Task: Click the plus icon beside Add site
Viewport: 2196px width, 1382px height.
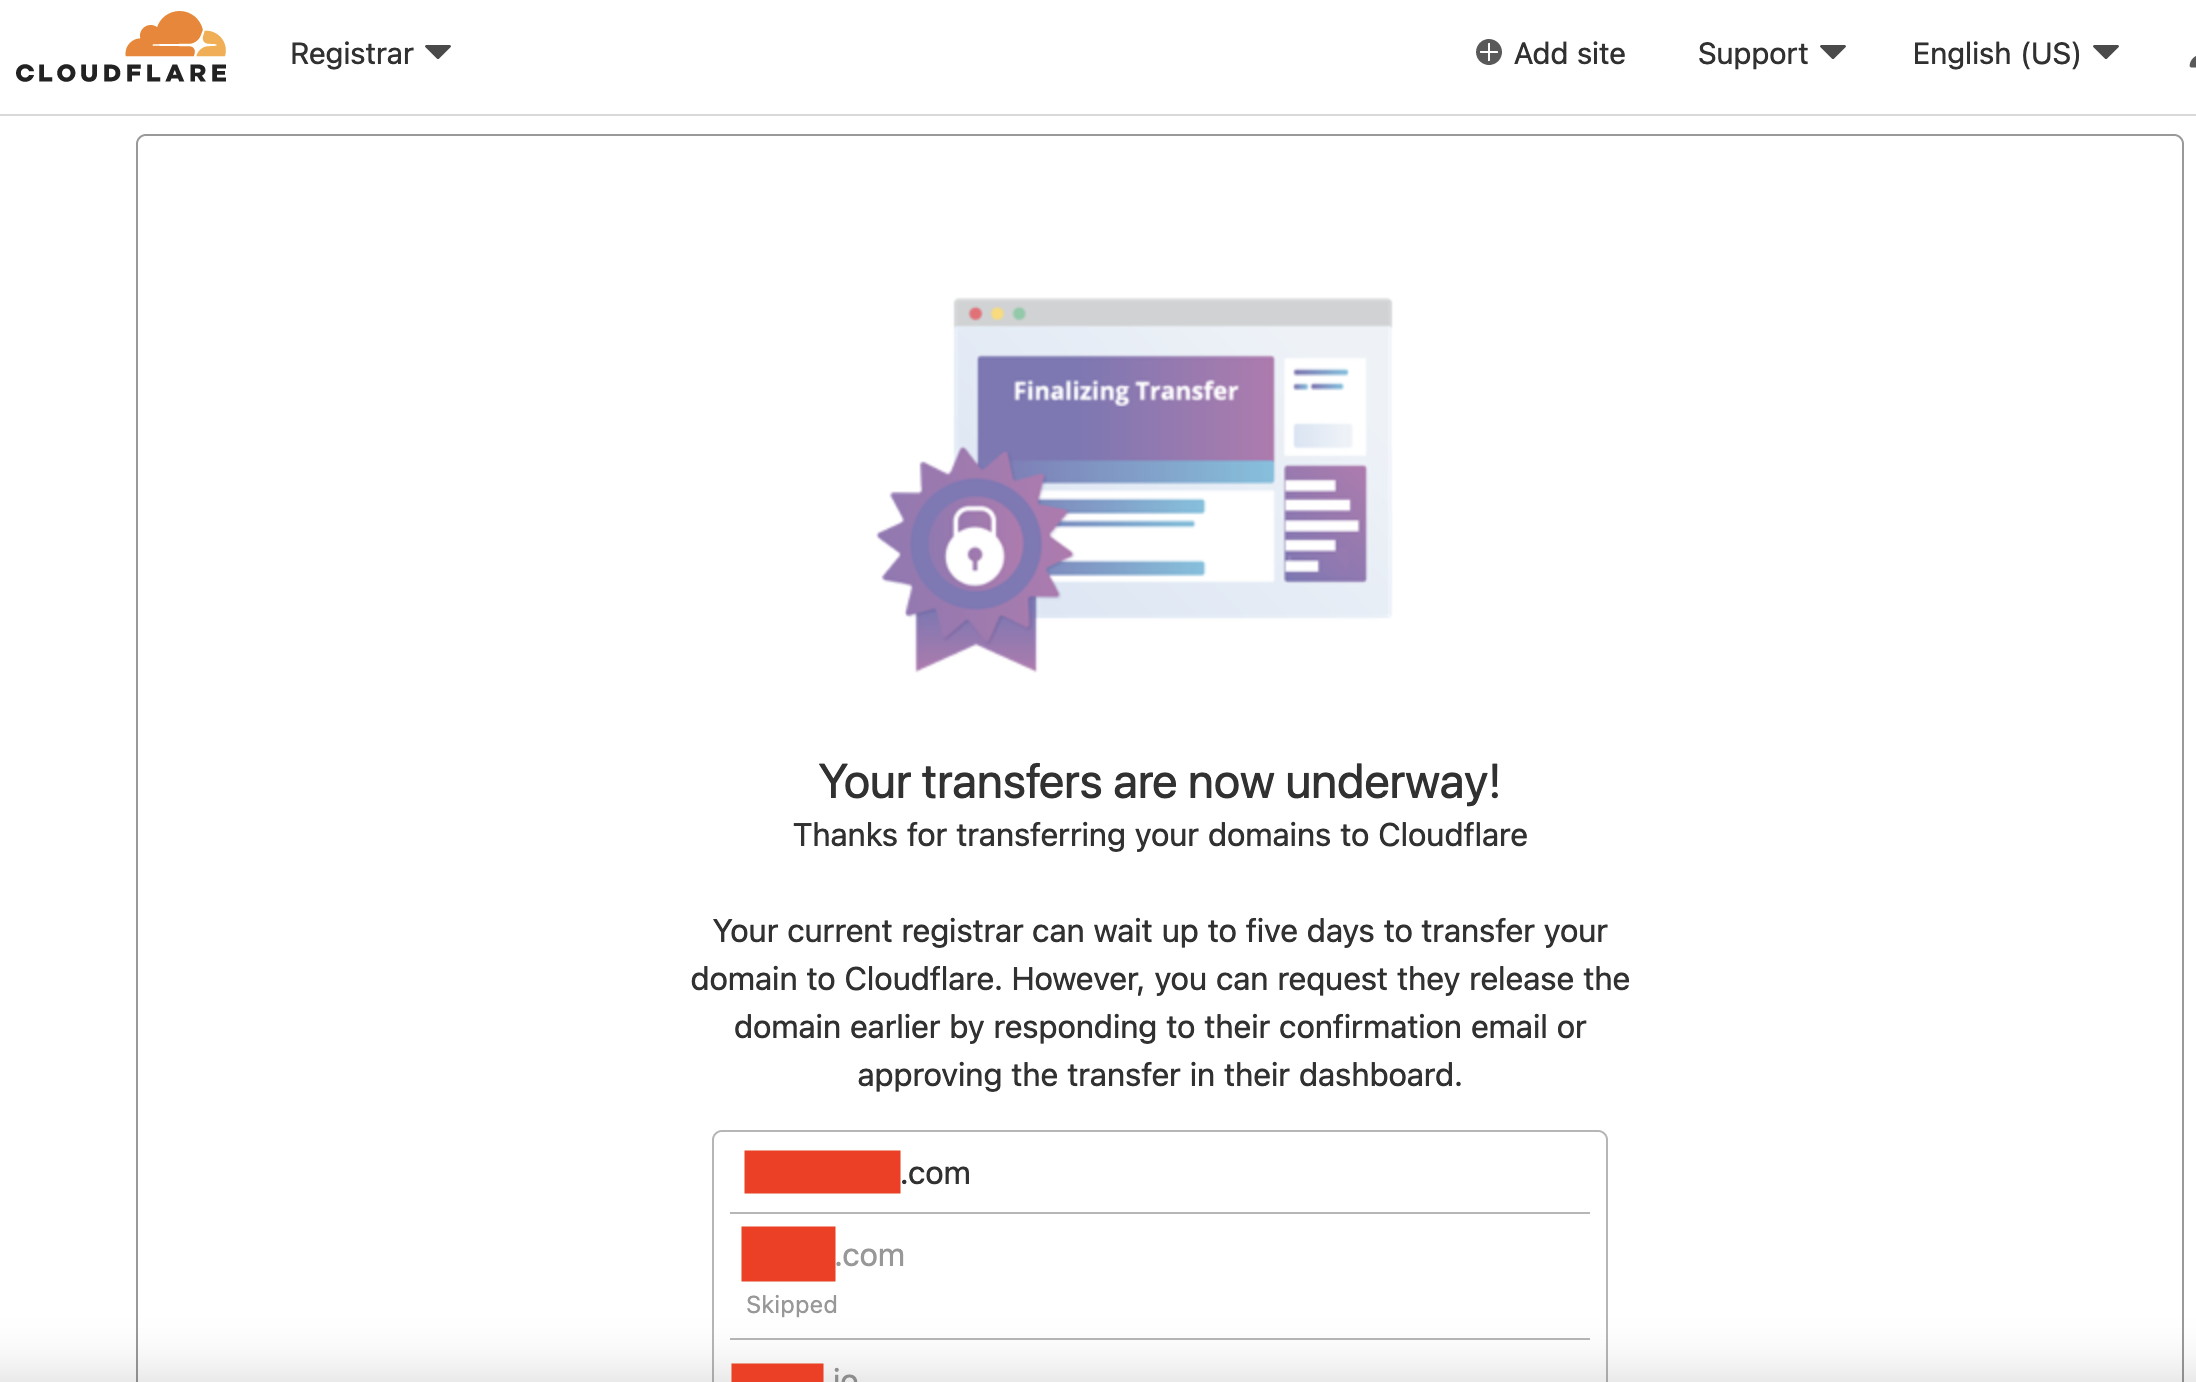Action: [1488, 52]
